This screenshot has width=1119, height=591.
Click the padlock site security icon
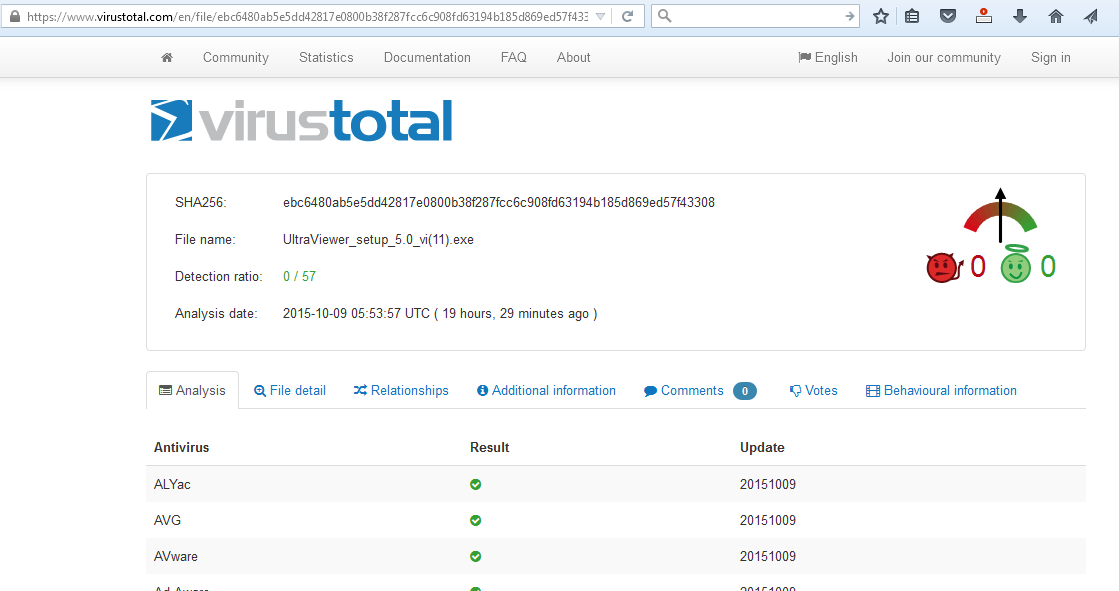14,16
